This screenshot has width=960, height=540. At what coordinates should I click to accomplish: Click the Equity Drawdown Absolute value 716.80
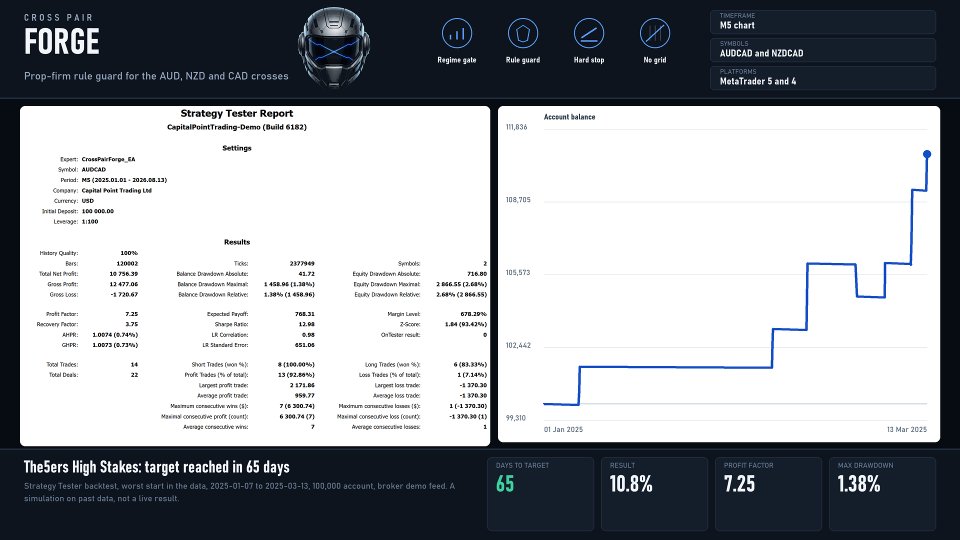[477, 274]
